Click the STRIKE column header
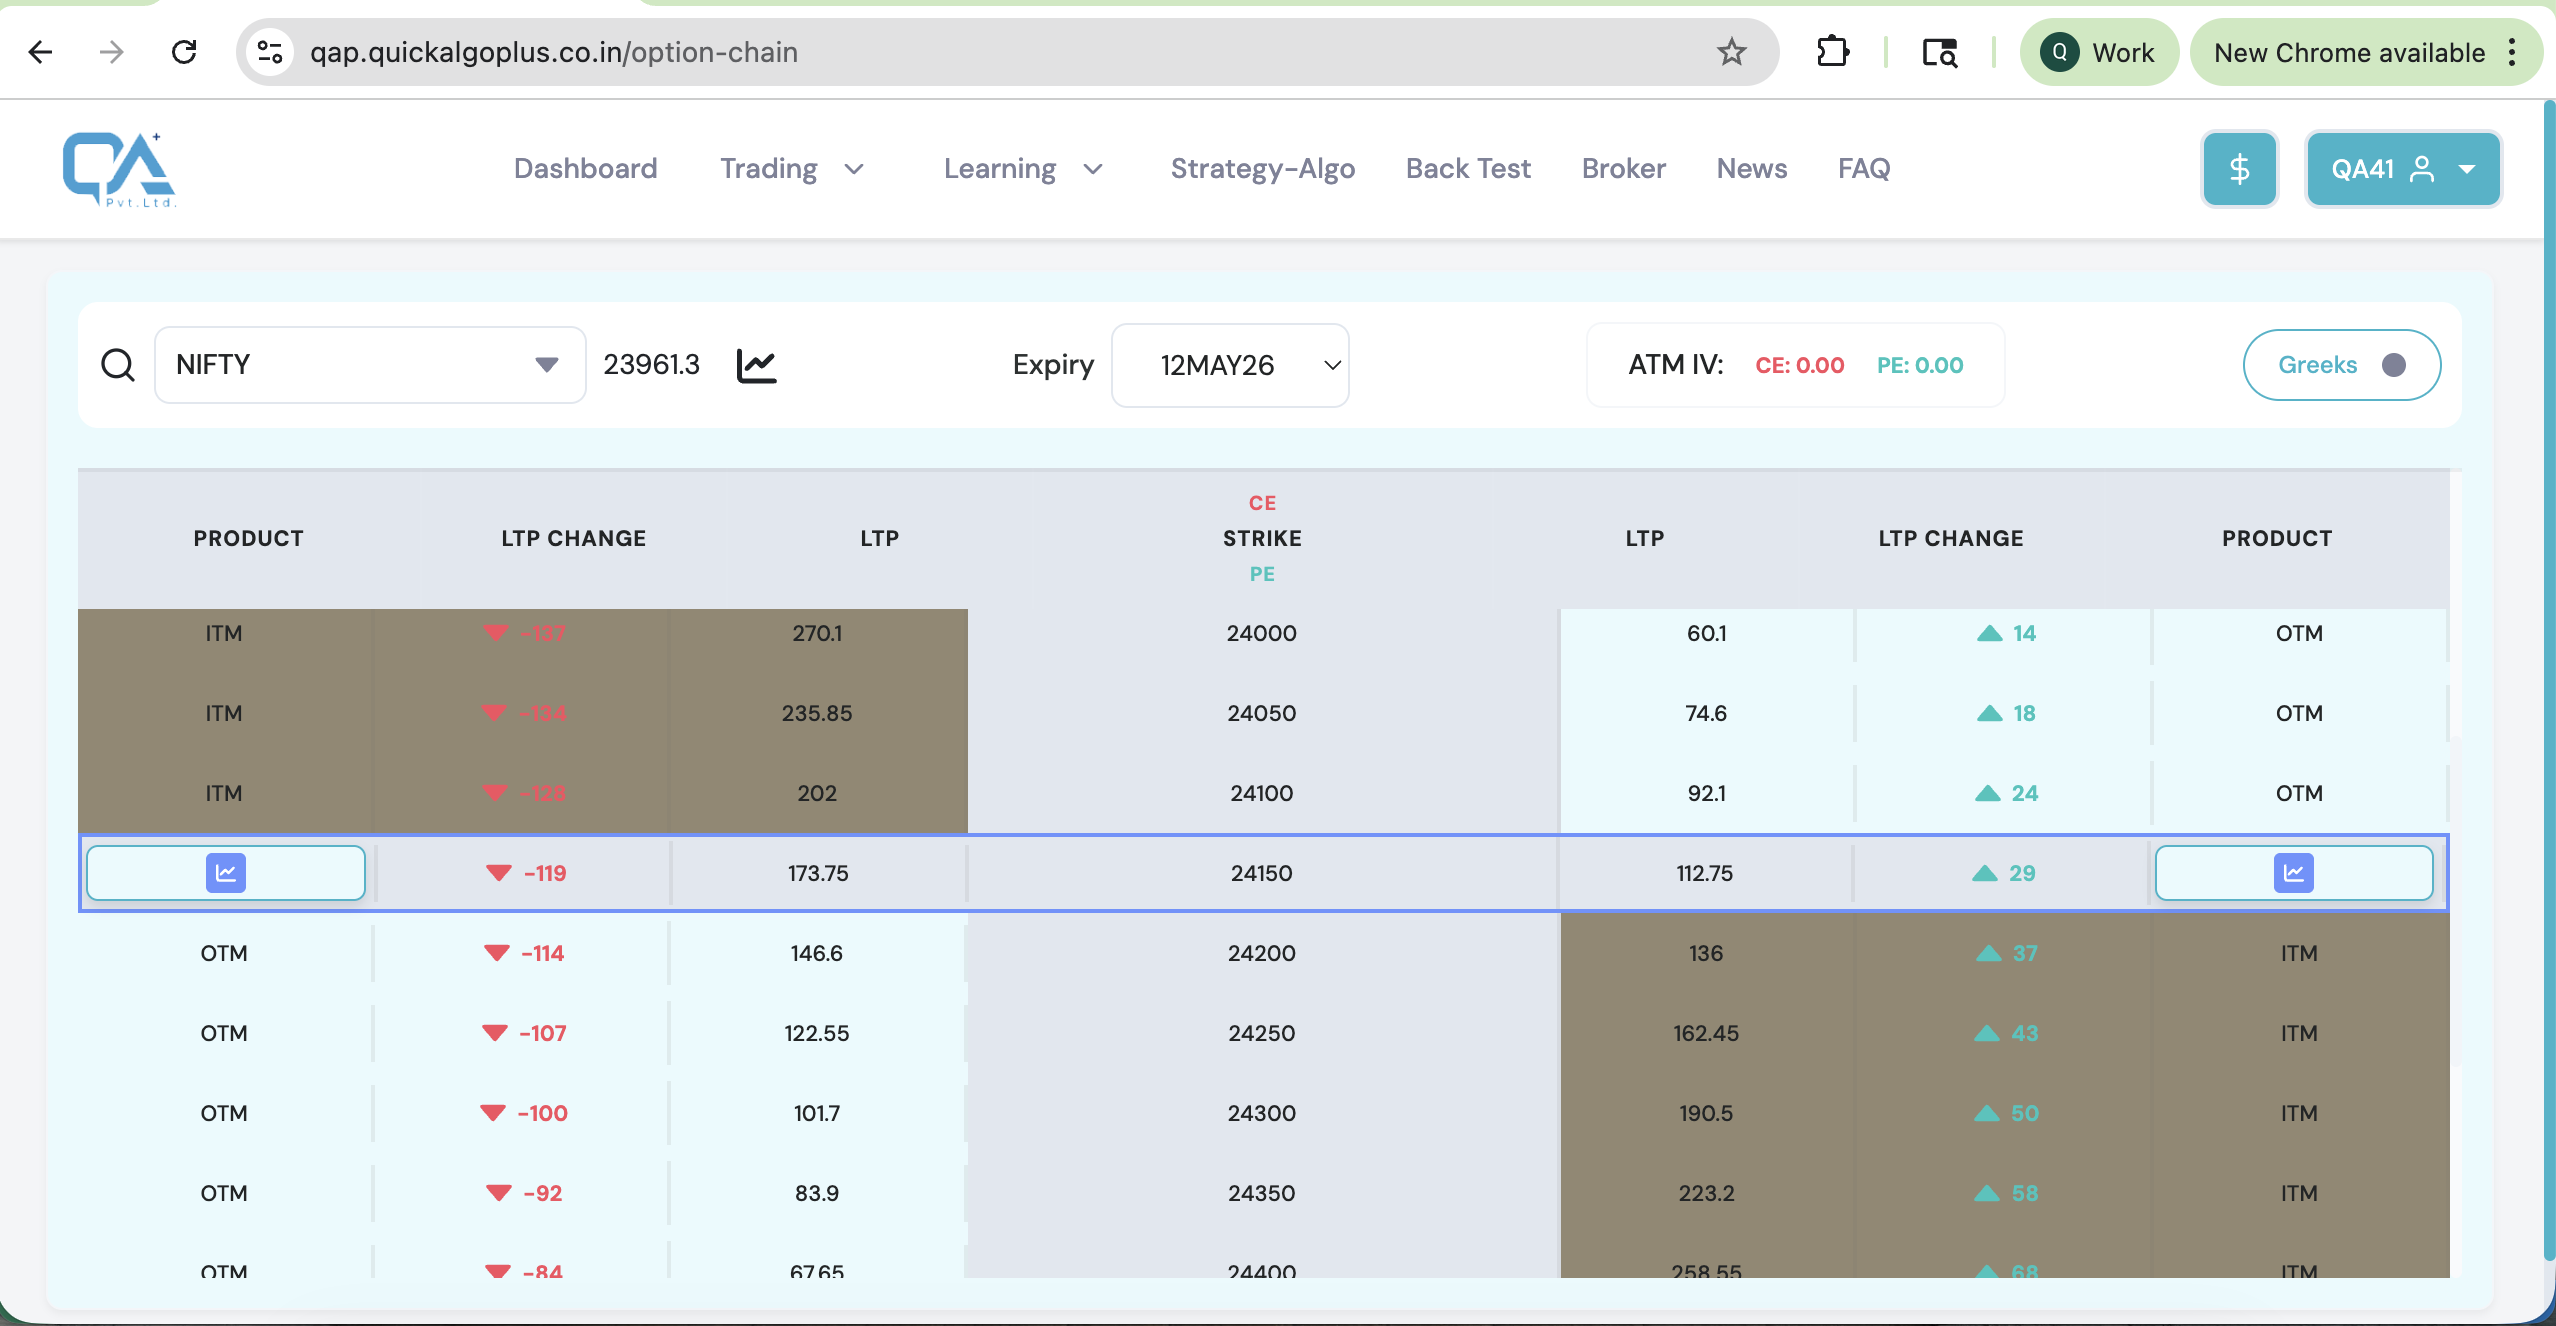The height and width of the screenshot is (1326, 2556). click(x=1262, y=538)
